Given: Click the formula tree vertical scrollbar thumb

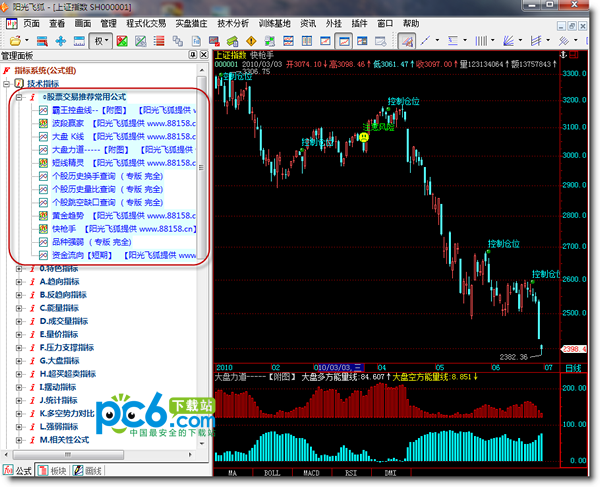Looking at the screenshot, I should click(202, 168).
